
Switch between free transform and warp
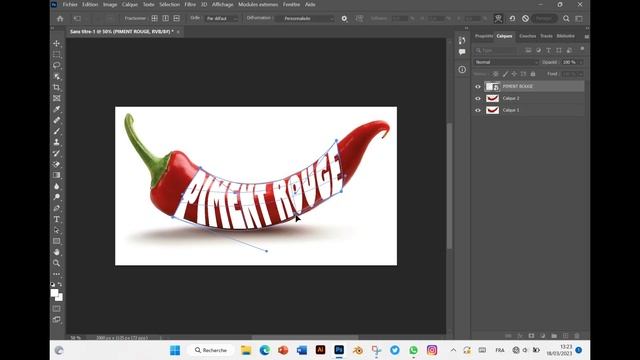[498, 19]
